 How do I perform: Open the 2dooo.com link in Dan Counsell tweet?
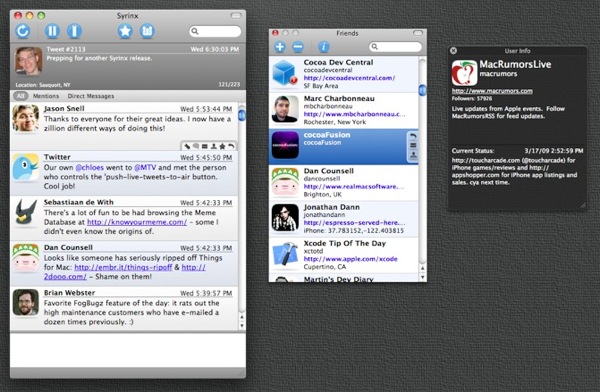65,276
